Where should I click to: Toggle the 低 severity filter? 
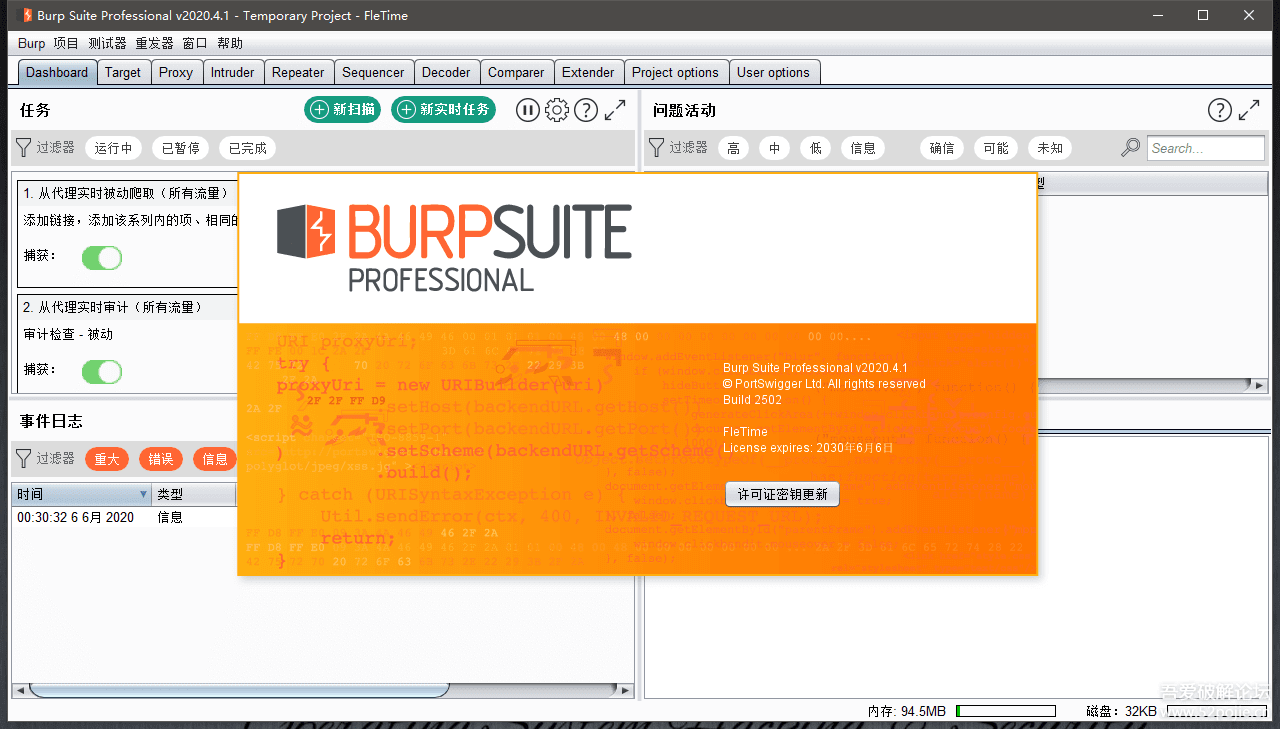816,148
